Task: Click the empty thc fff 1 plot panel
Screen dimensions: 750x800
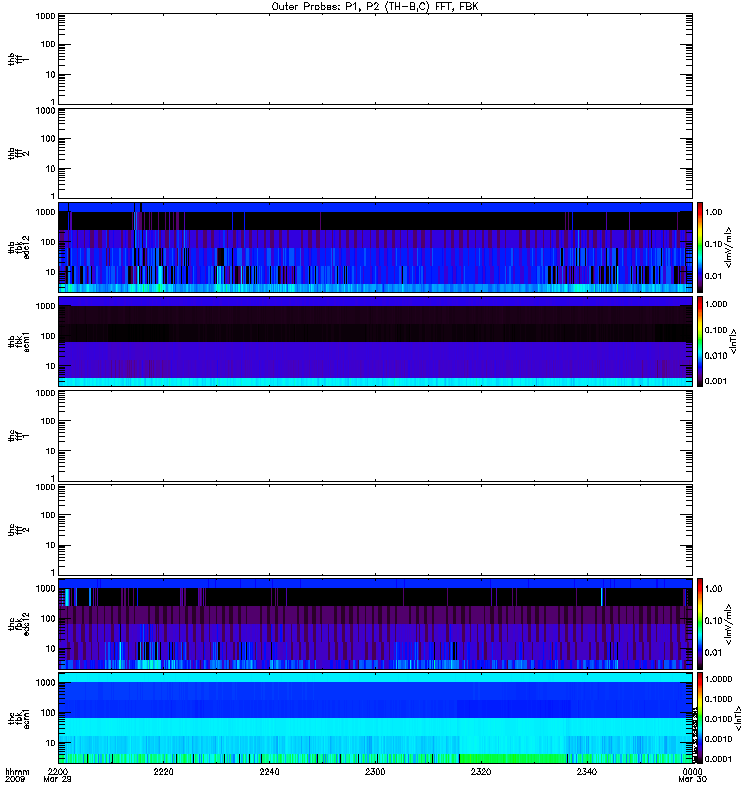Action: [x=376, y=436]
